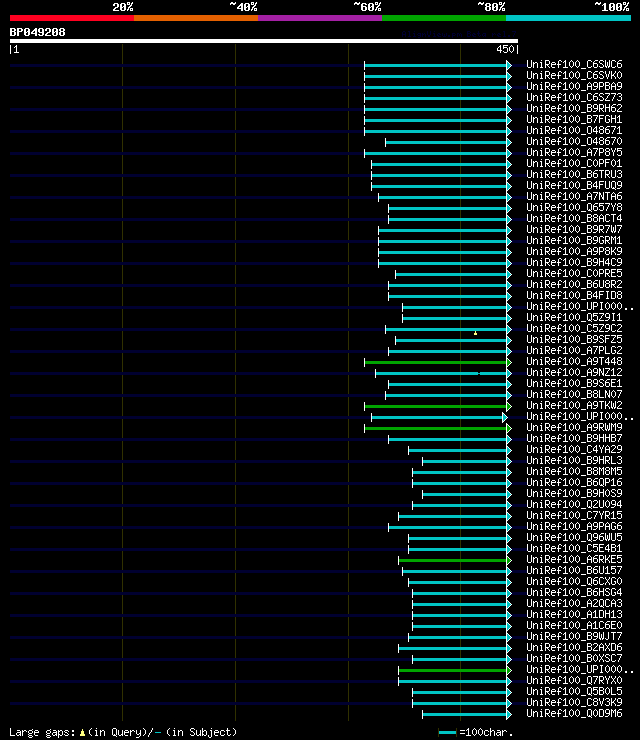Select hit label UniRef100_C8V3K9
Image resolution: width=640 pixels, height=740 pixels.
tap(574, 703)
